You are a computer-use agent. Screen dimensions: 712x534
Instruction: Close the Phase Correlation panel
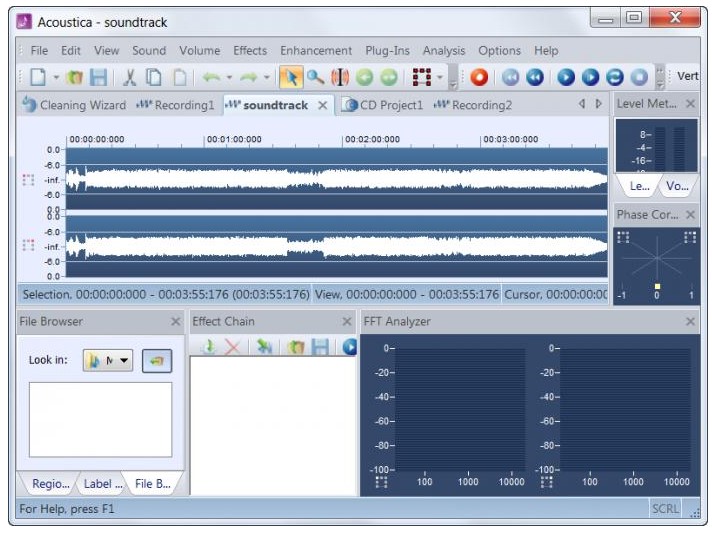[690, 214]
